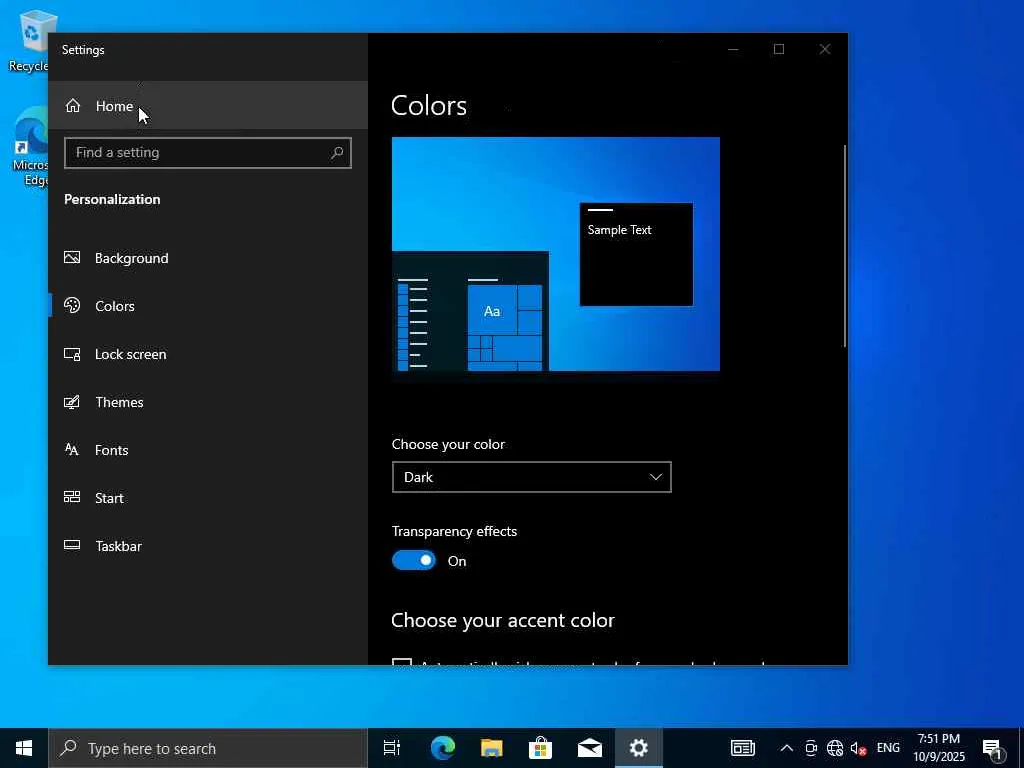1024x768 pixels.
Task: Select Microsoft Edge desktop shortcut
Action: pos(30,147)
